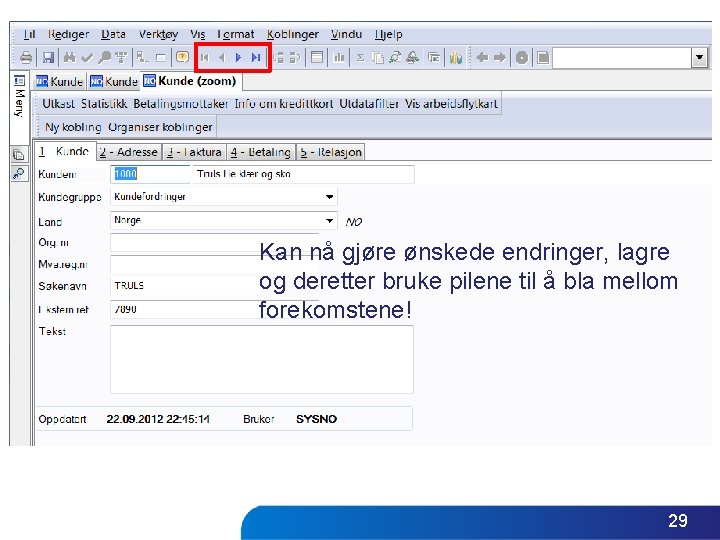Switch to the first Kunde window tab

(x=60, y=82)
